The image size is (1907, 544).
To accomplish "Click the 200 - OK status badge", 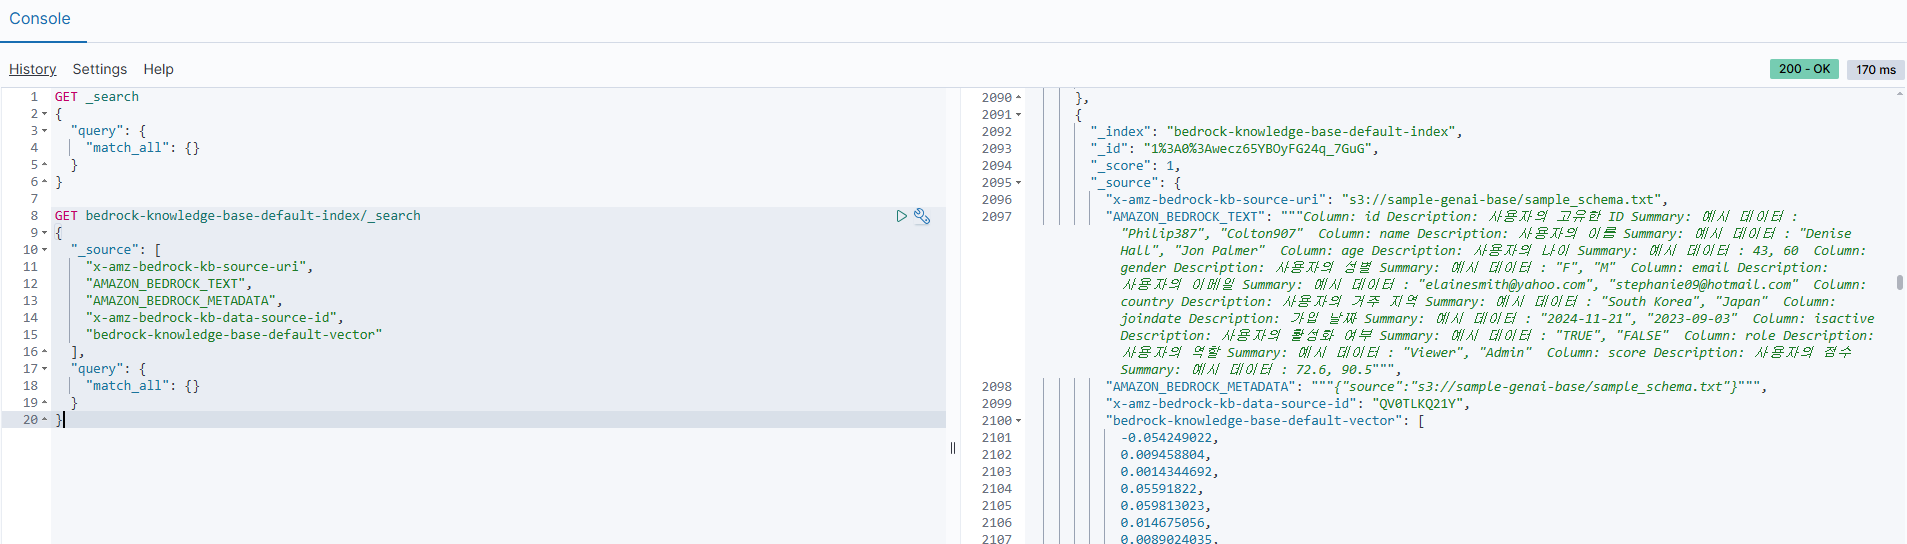I will tap(1804, 69).
